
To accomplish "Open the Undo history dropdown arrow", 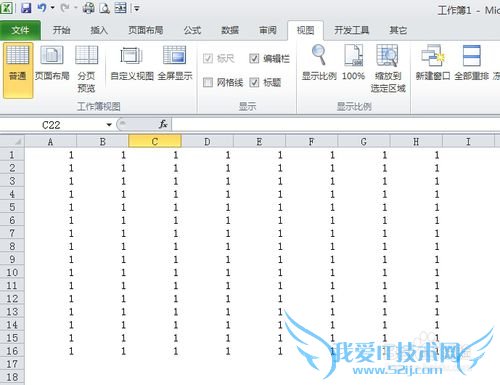I will coord(53,8).
